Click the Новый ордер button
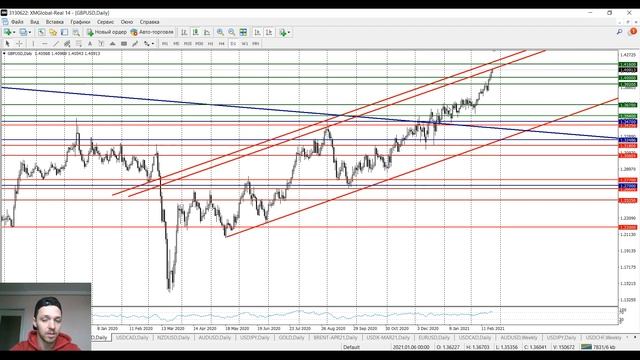The width and height of the screenshot is (640, 360). pyautogui.click(x=107, y=32)
